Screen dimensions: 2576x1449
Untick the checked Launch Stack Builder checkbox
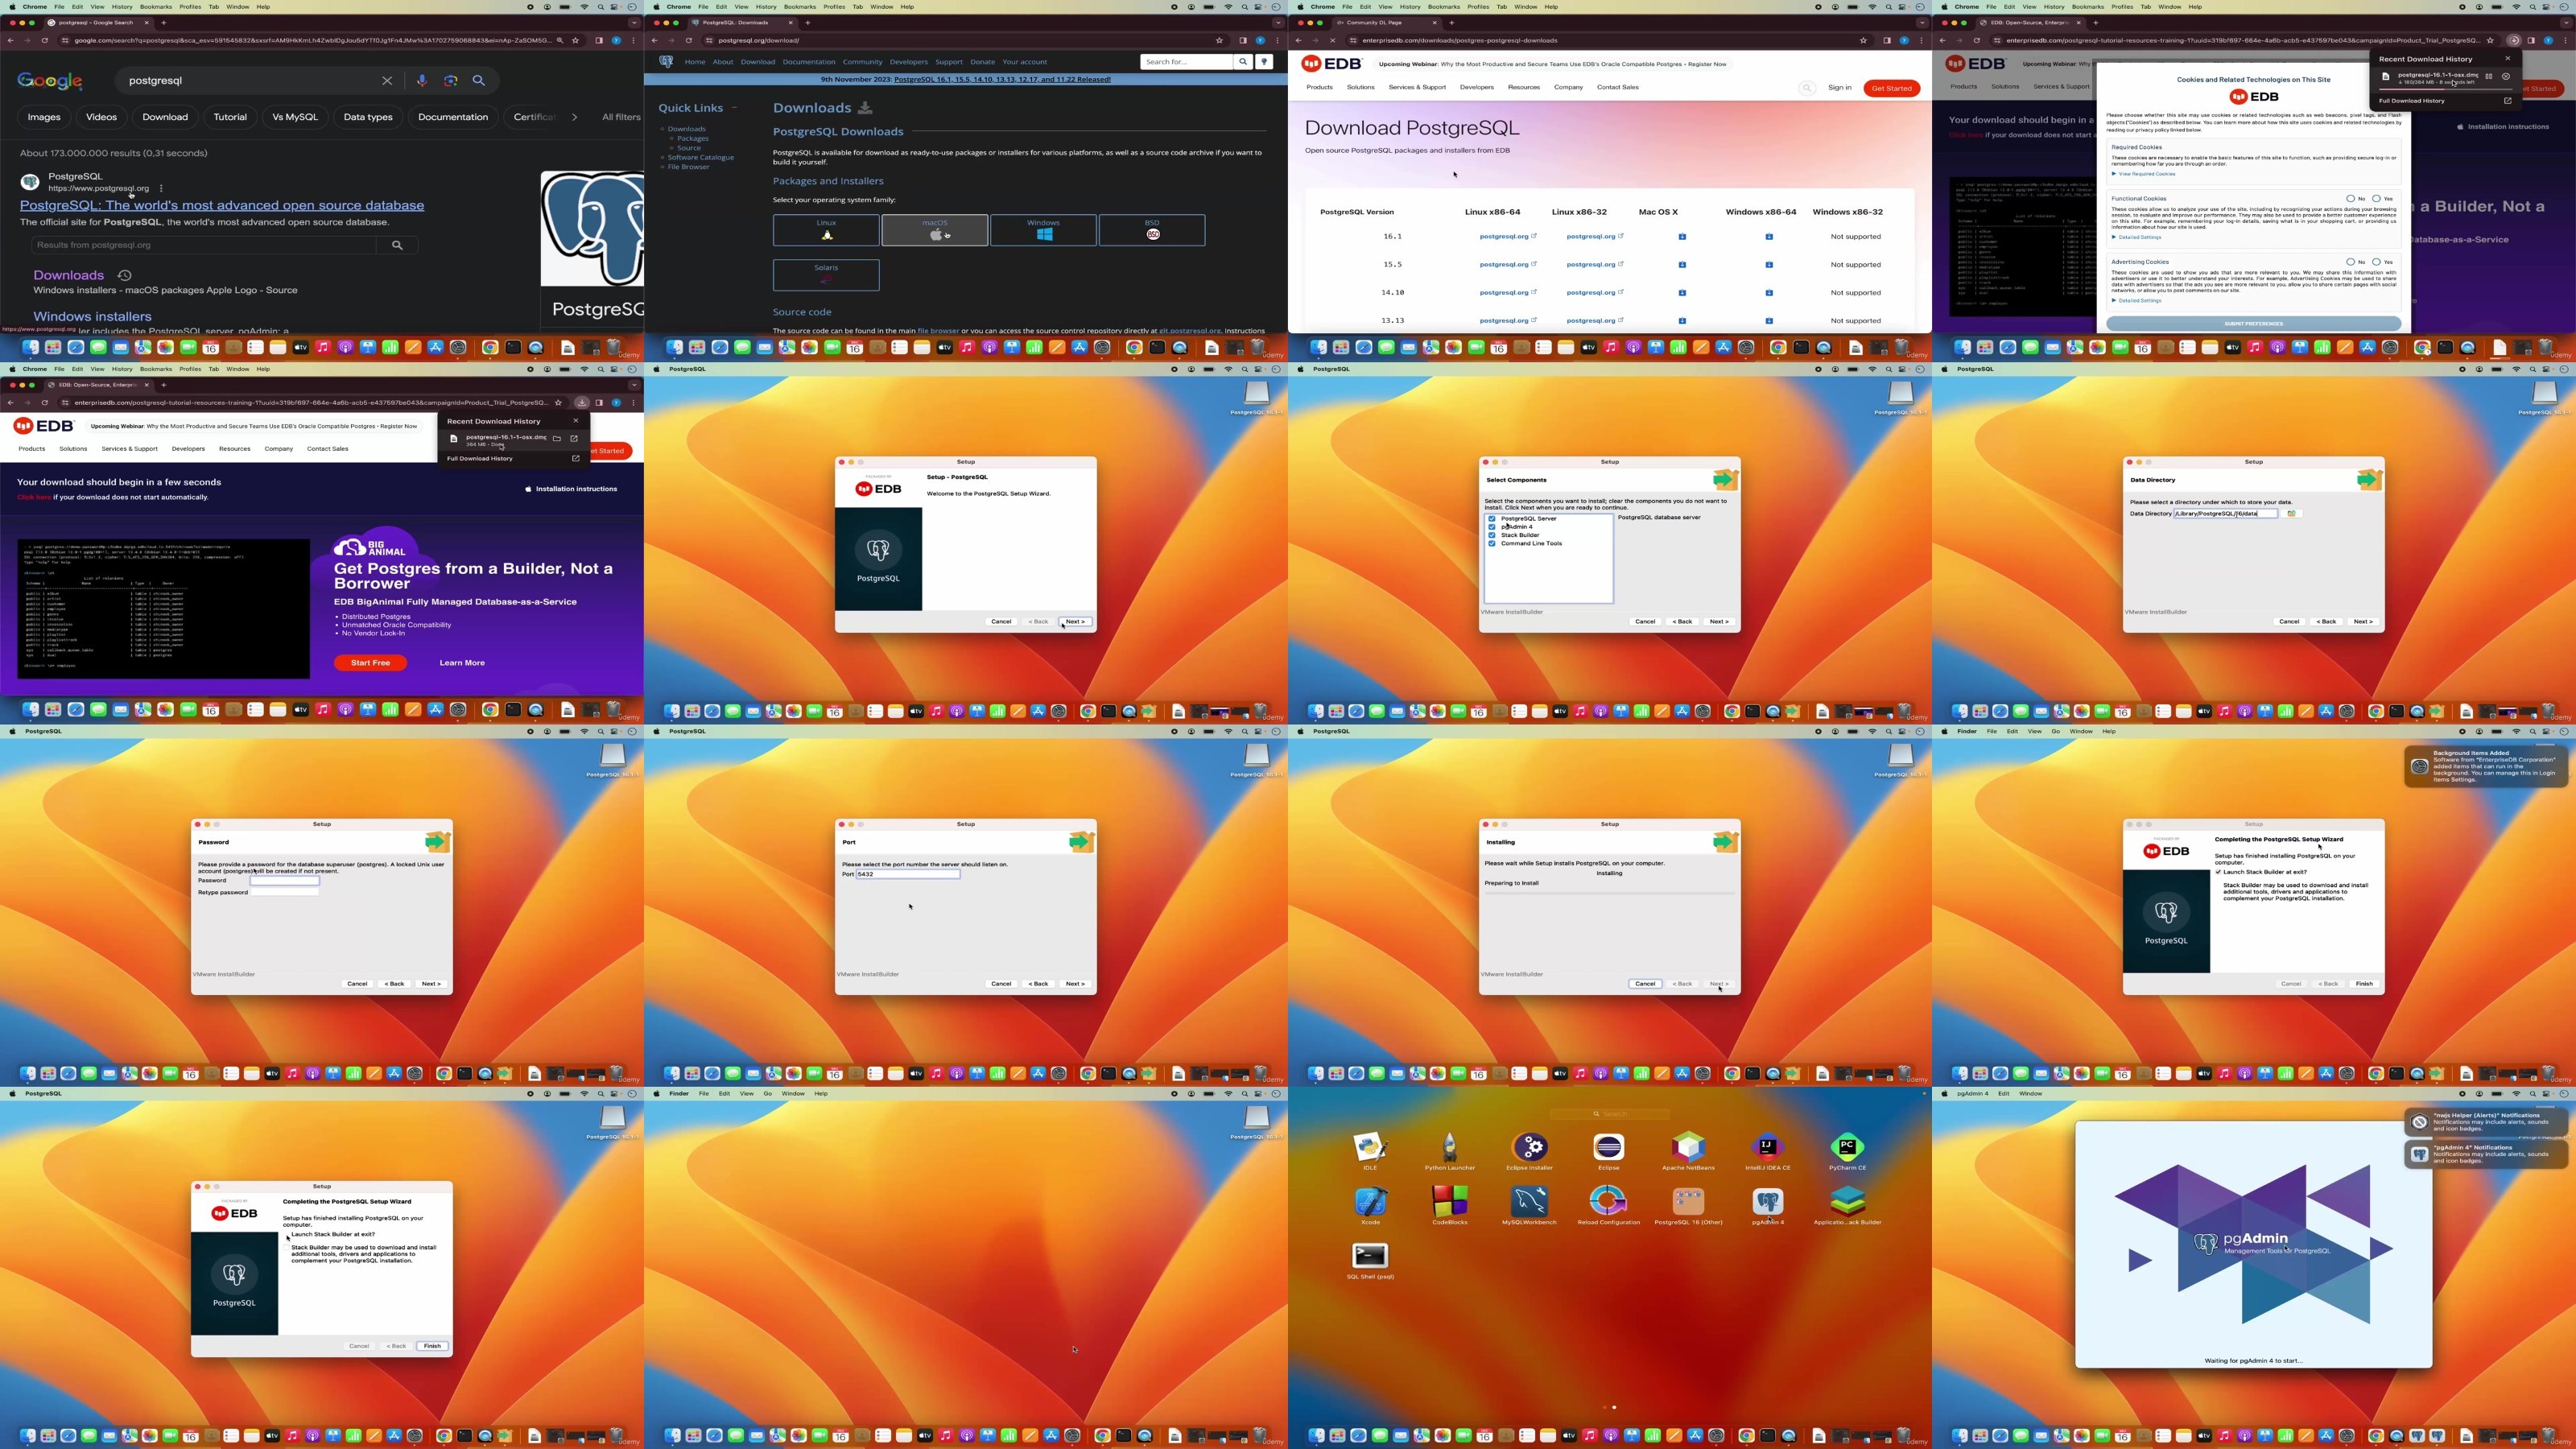(2218, 872)
